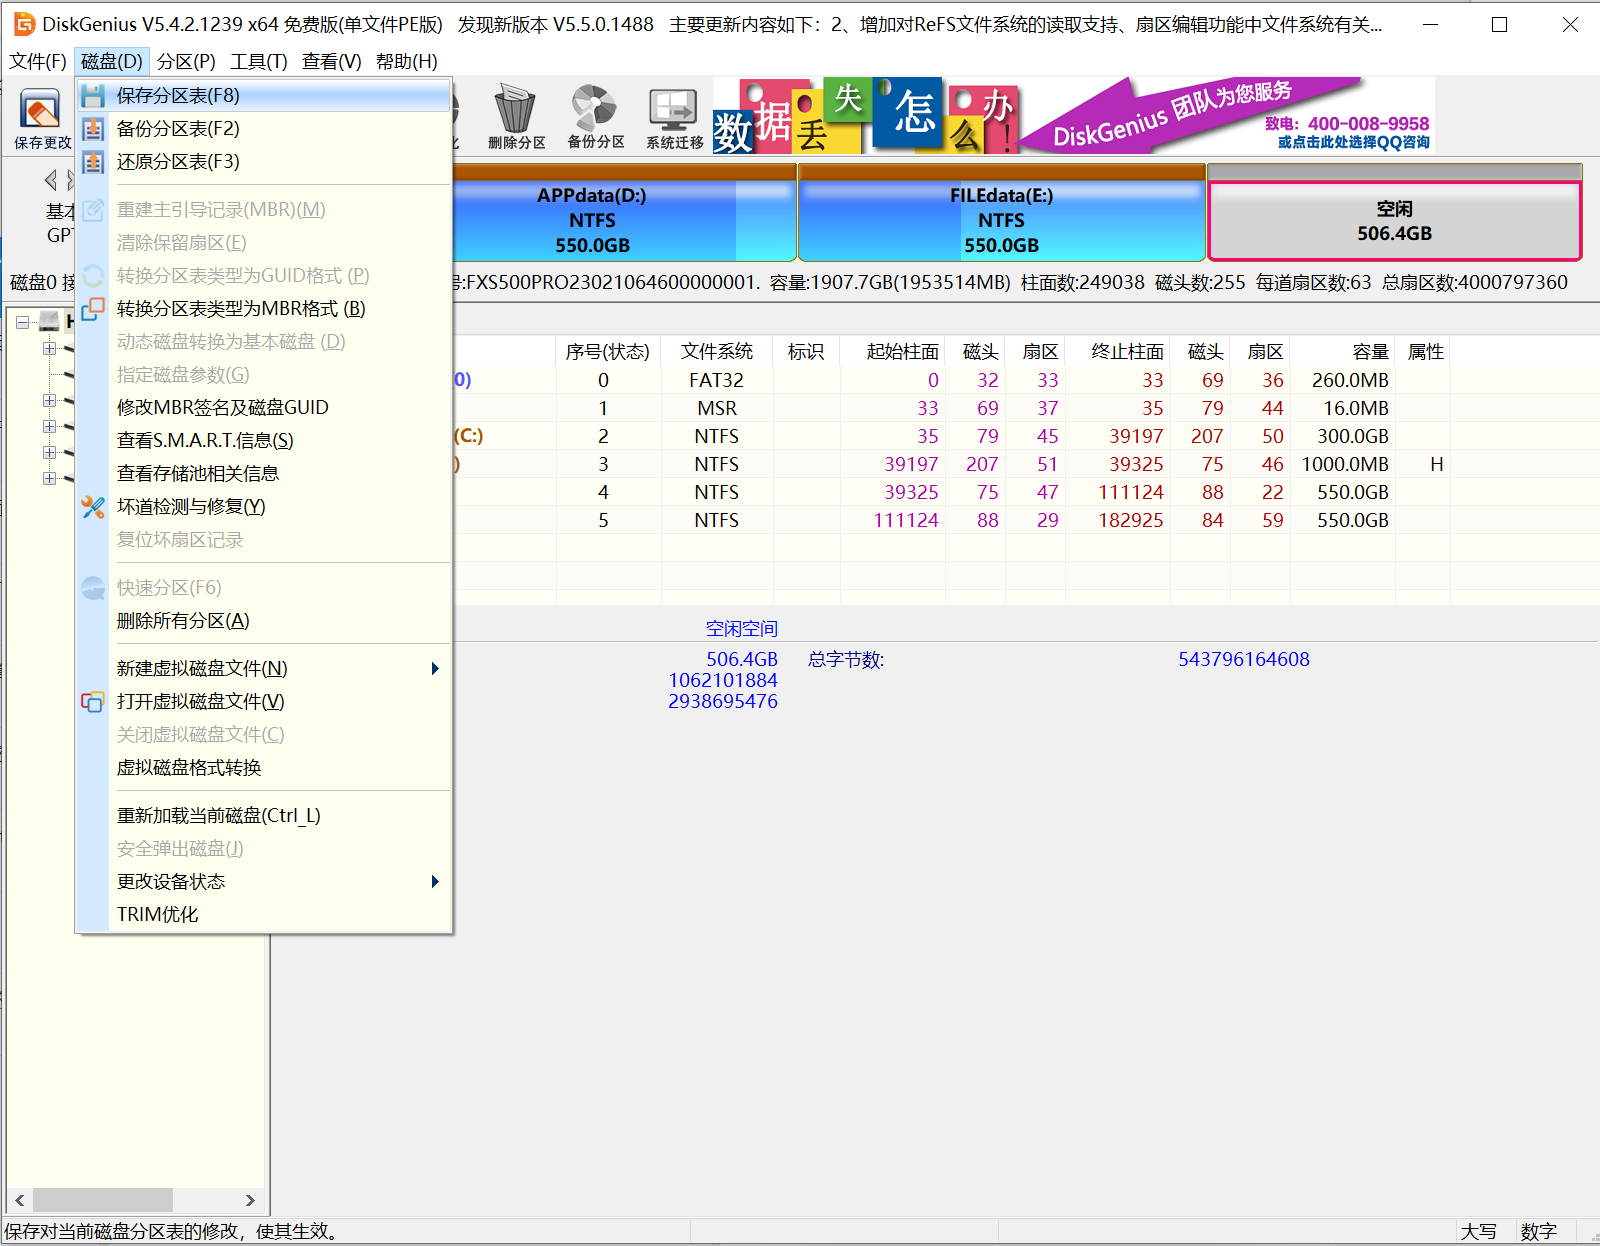
Task: Click the left pane horizontal scrollbar thumb
Action: [x=103, y=1200]
